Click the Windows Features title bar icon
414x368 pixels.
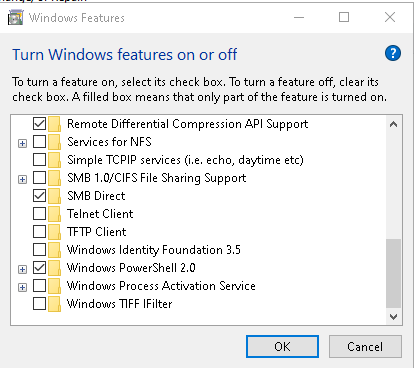16,18
